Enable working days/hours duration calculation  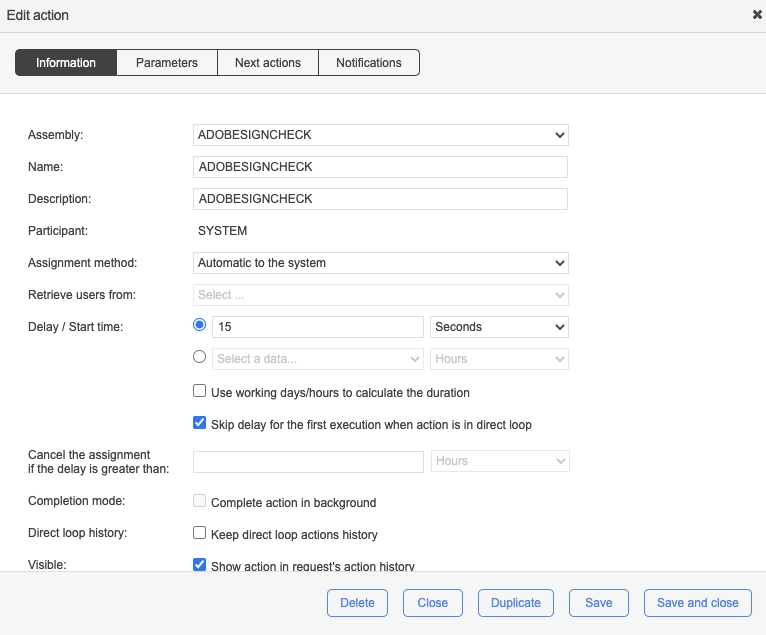[x=200, y=392]
